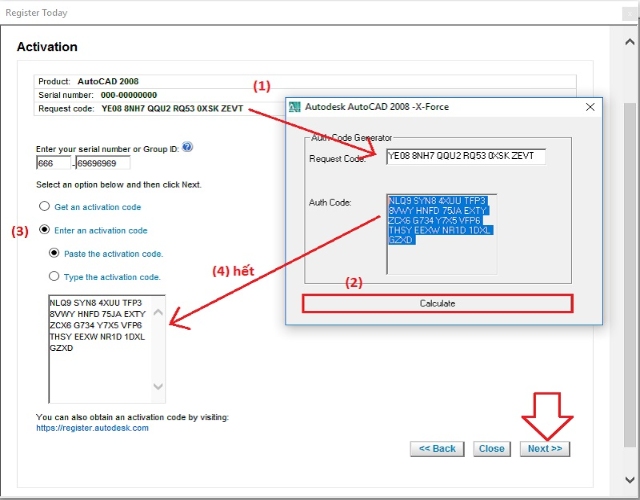Click the Activation heading
Viewport: 640px width, 500px height.
(x=47, y=47)
